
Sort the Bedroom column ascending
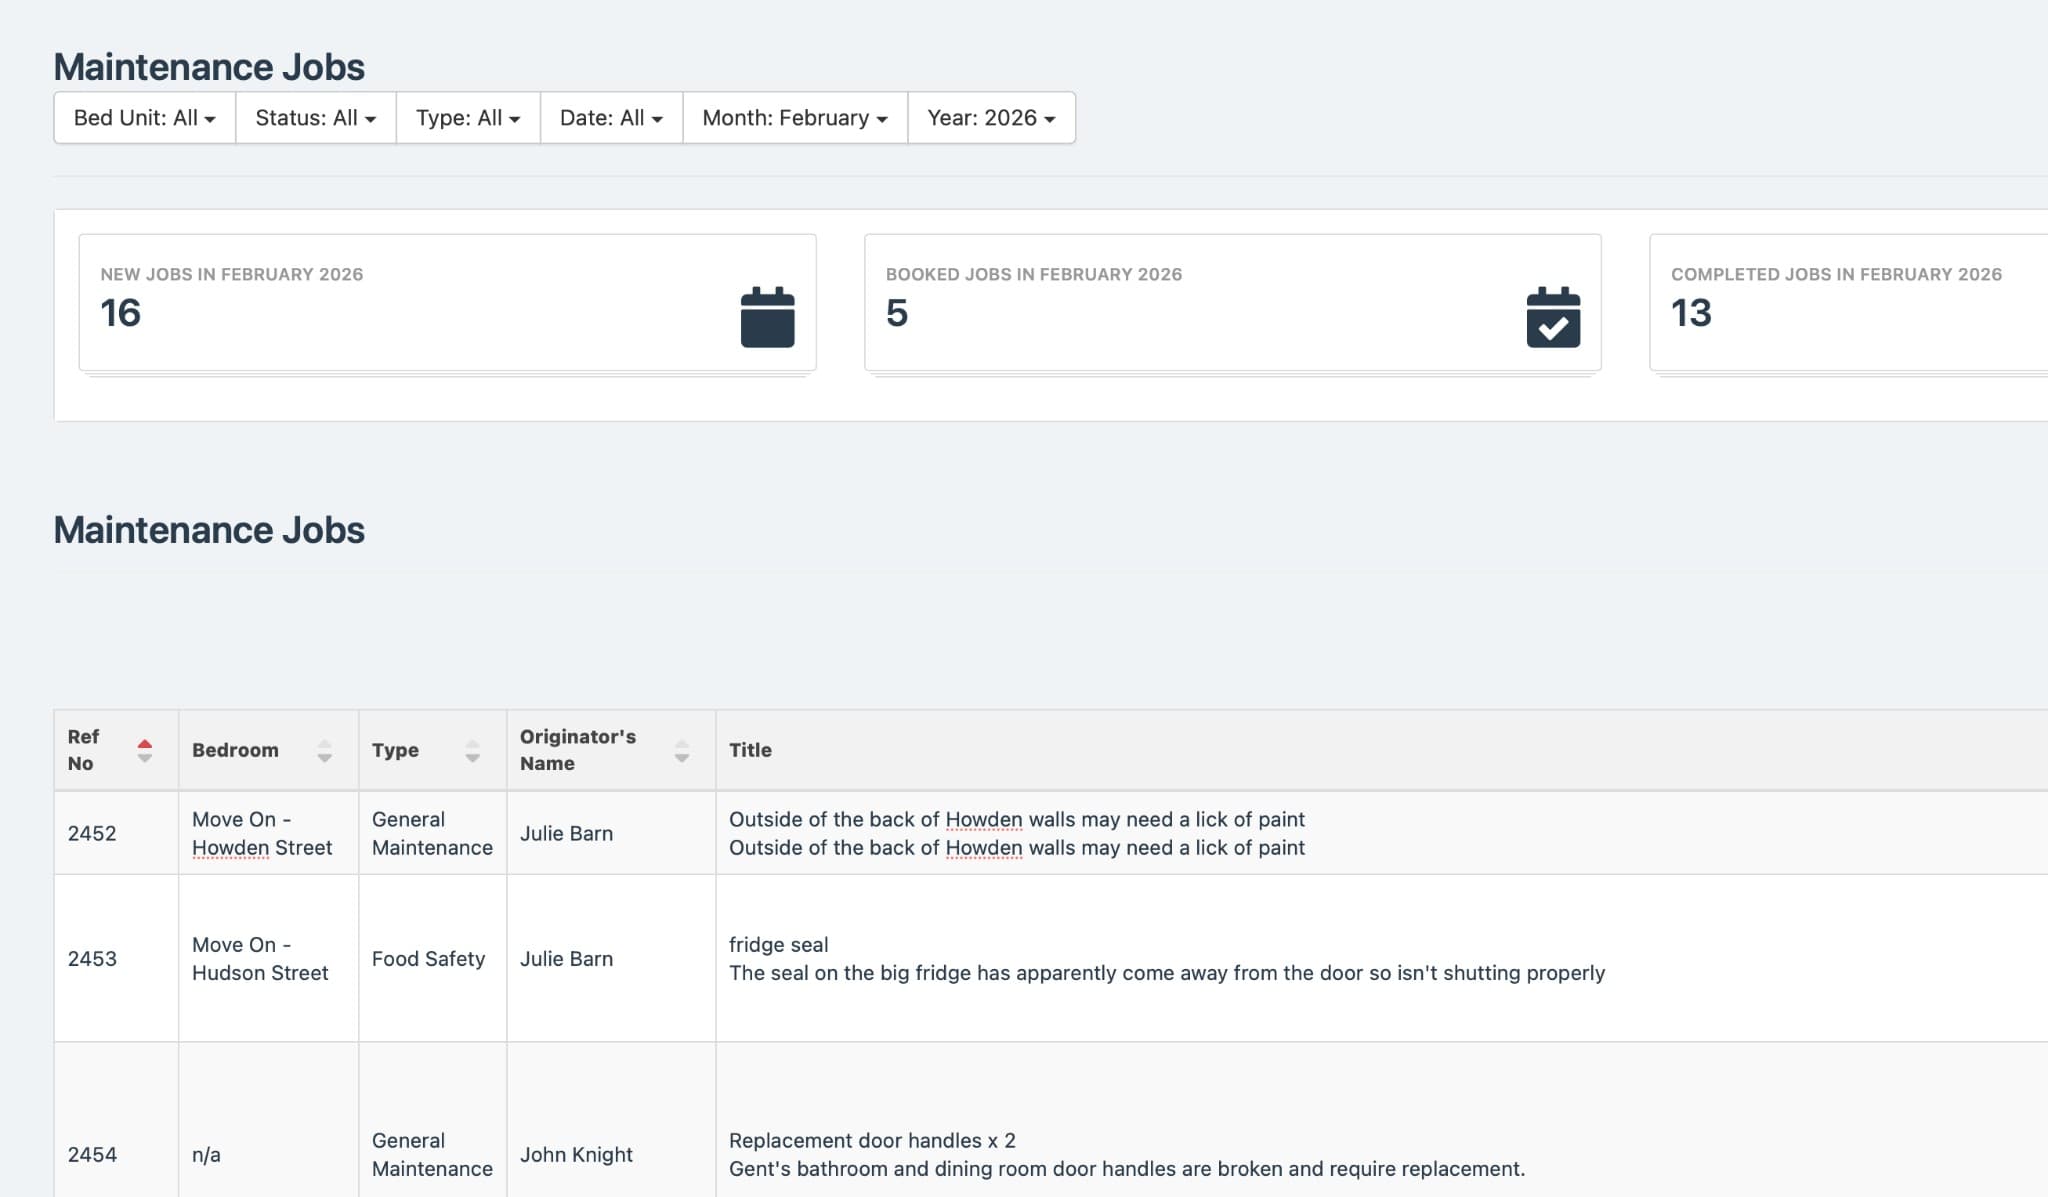coord(324,742)
